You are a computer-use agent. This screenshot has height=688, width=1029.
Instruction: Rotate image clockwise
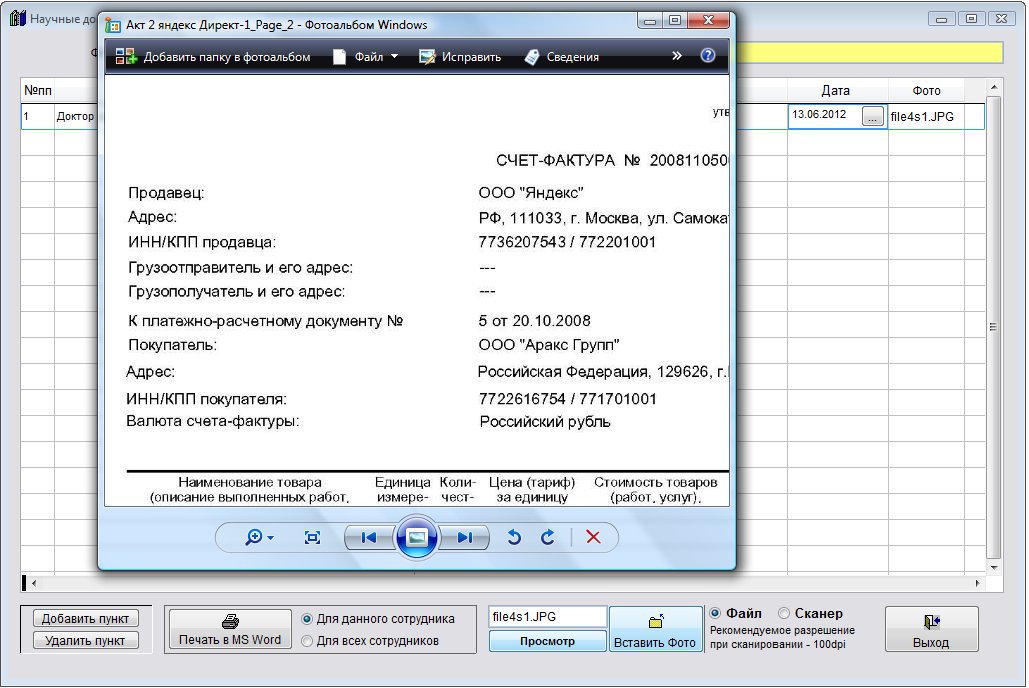[547, 538]
